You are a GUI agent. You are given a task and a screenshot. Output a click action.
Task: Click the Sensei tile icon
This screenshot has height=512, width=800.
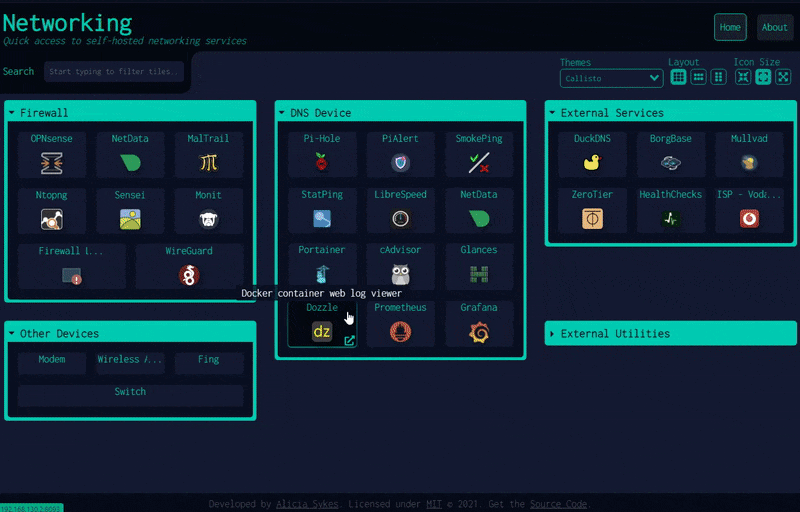130,219
